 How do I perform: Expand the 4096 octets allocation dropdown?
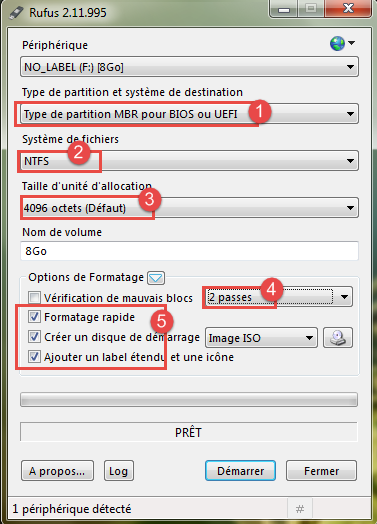click(190, 208)
